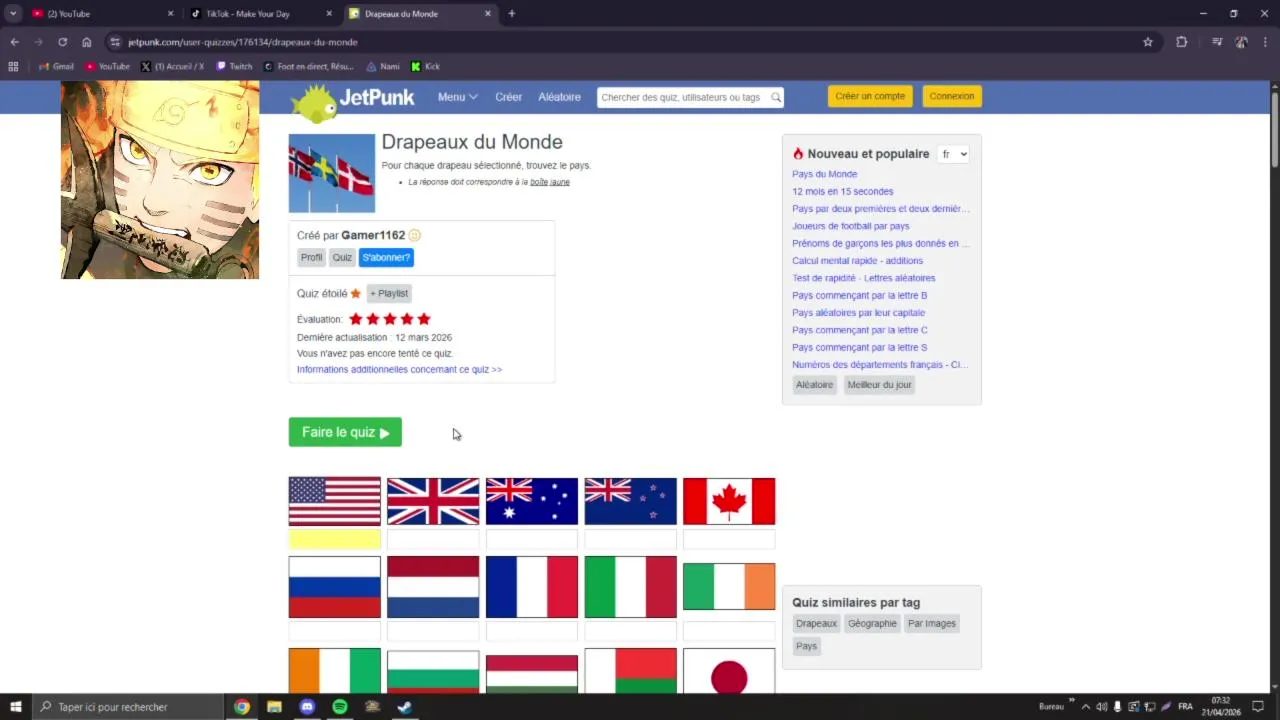
Task: Open File Explorer from the taskbar
Action: [x=274, y=707]
